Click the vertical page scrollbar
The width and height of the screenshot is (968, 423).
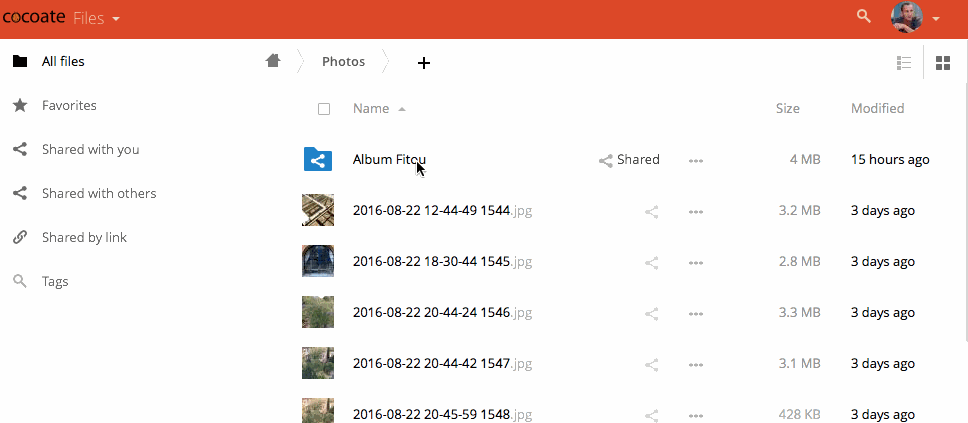(x=965, y=210)
